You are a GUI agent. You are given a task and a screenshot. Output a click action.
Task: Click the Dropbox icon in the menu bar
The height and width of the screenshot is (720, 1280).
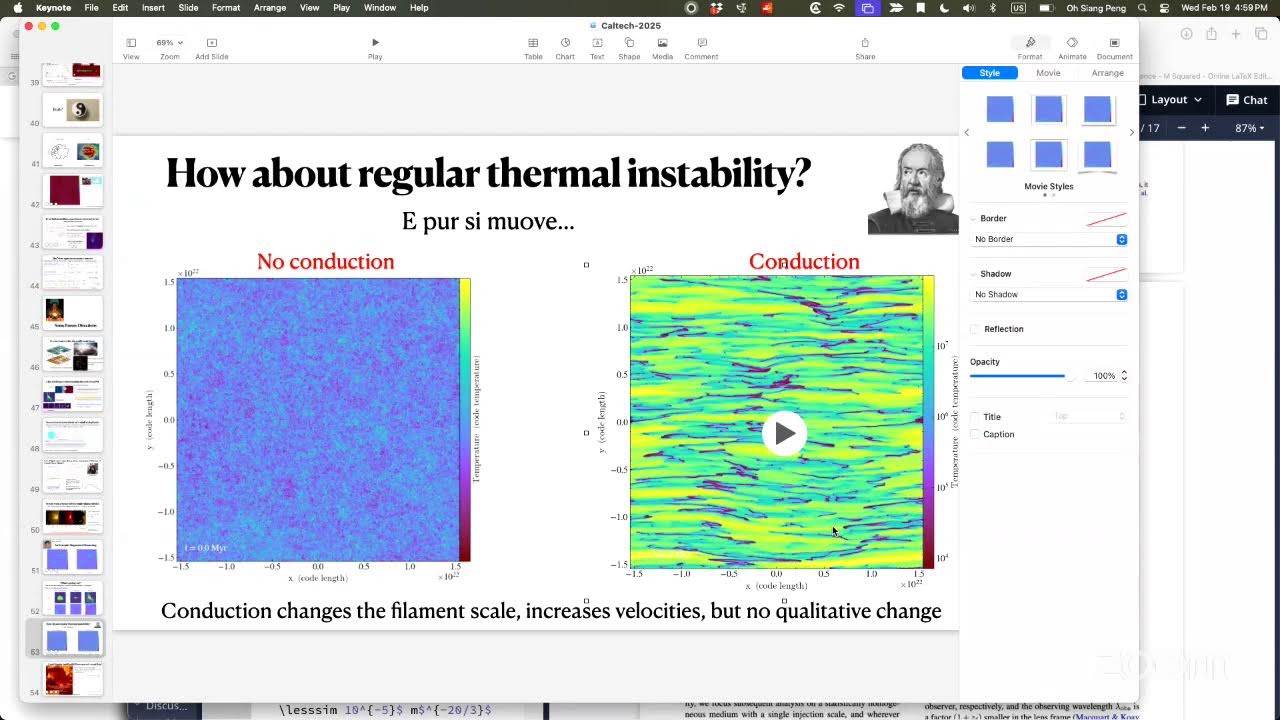point(717,8)
